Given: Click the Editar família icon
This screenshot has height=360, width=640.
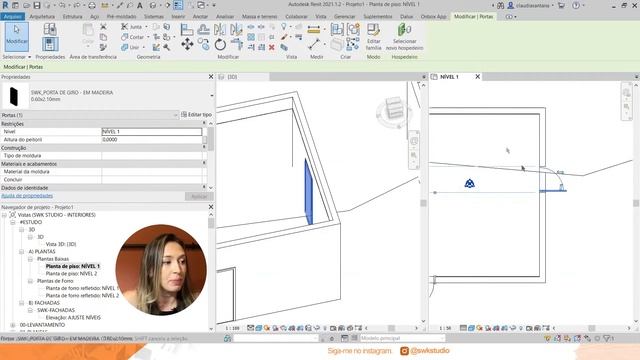Looking at the screenshot, I should (x=373, y=37).
